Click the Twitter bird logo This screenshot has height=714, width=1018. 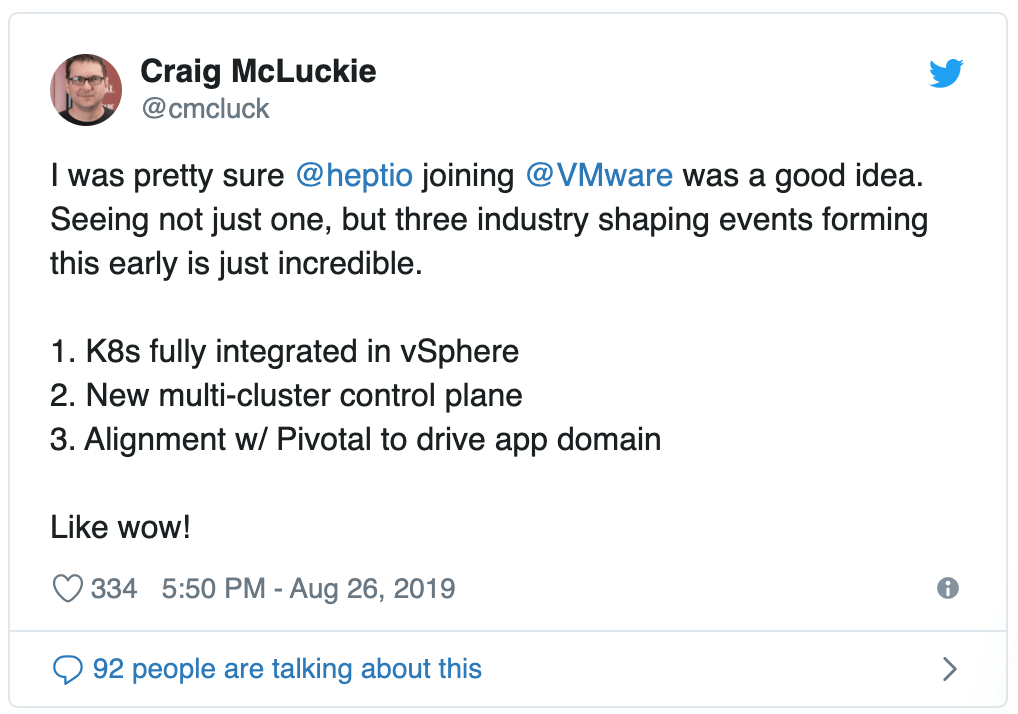(946, 73)
